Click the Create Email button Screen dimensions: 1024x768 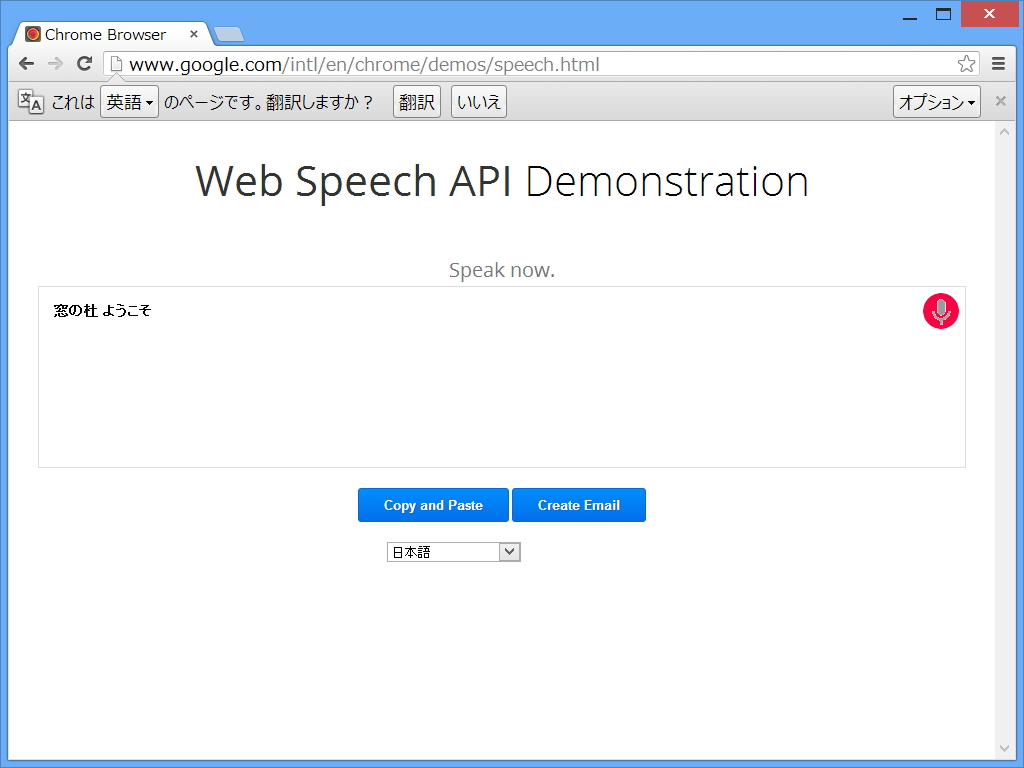(x=579, y=505)
